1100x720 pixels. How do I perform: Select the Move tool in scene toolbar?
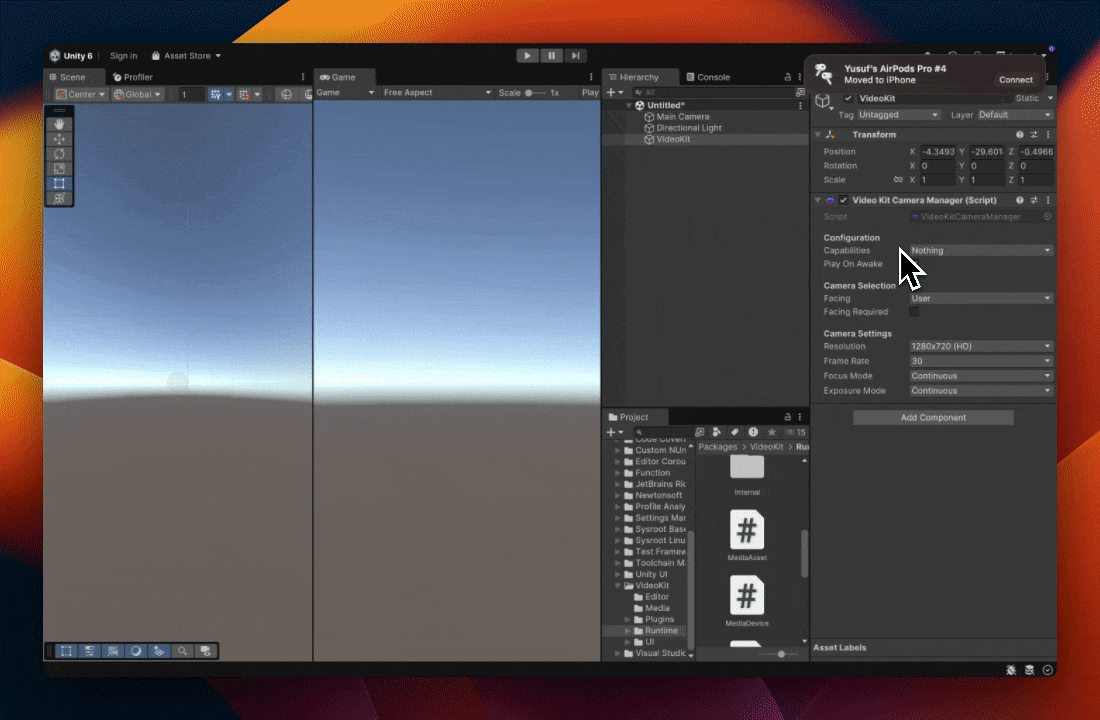60,139
